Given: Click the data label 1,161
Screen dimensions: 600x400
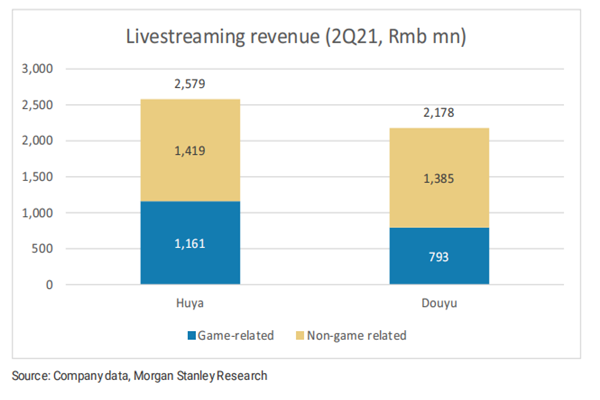Looking at the screenshot, I should [x=190, y=244].
